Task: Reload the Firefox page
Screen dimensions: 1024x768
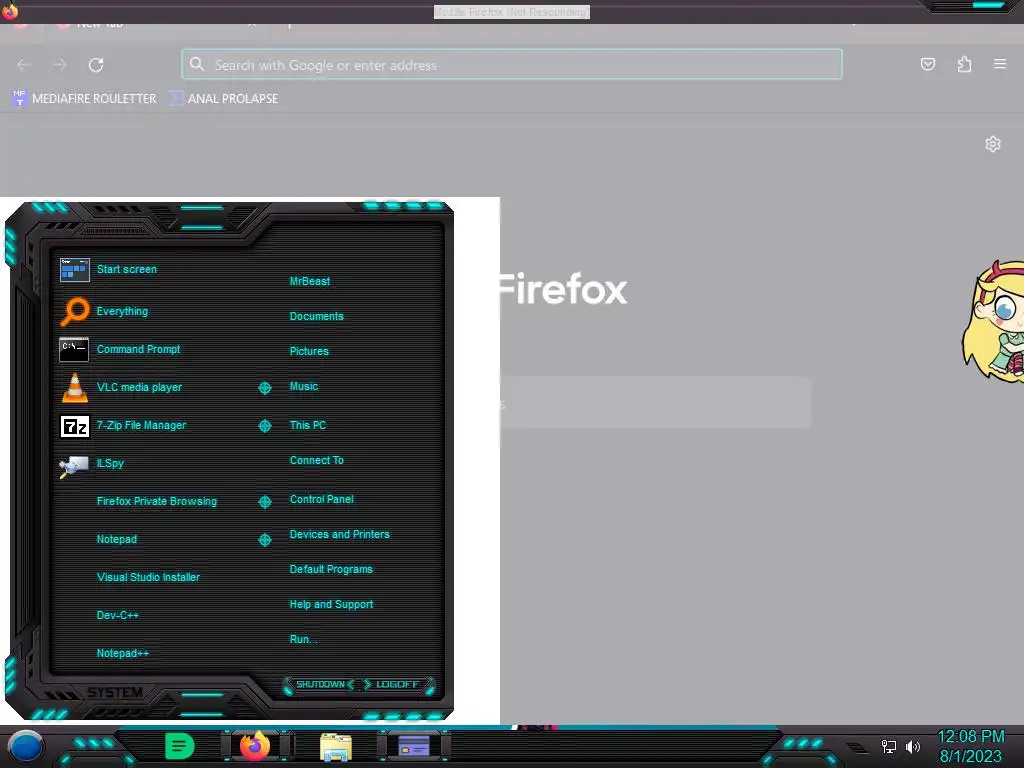Action: (x=96, y=65)
